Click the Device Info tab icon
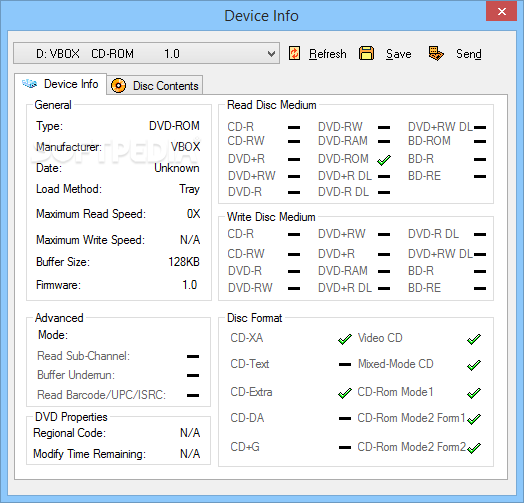This screenshot has width=524, height=503. [29, 84]
